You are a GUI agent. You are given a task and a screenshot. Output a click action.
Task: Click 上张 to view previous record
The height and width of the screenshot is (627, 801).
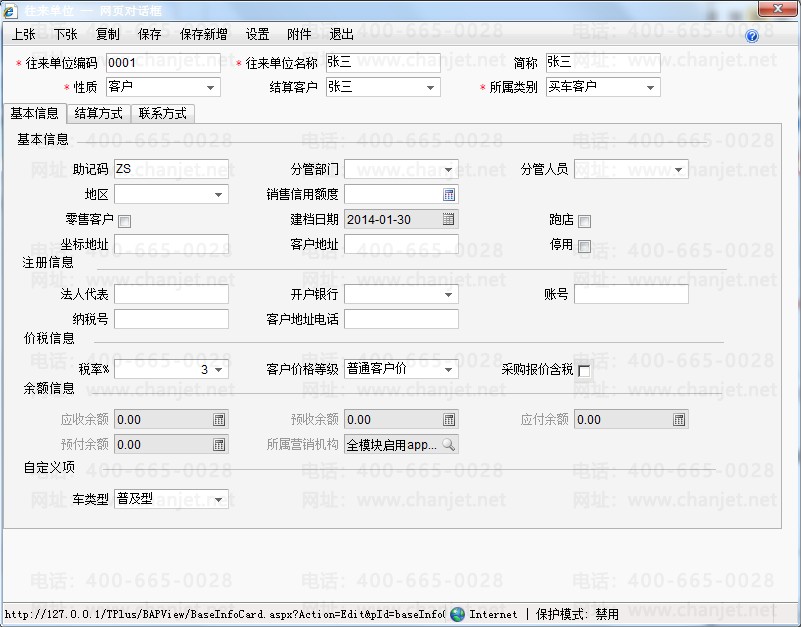point(23,34)
